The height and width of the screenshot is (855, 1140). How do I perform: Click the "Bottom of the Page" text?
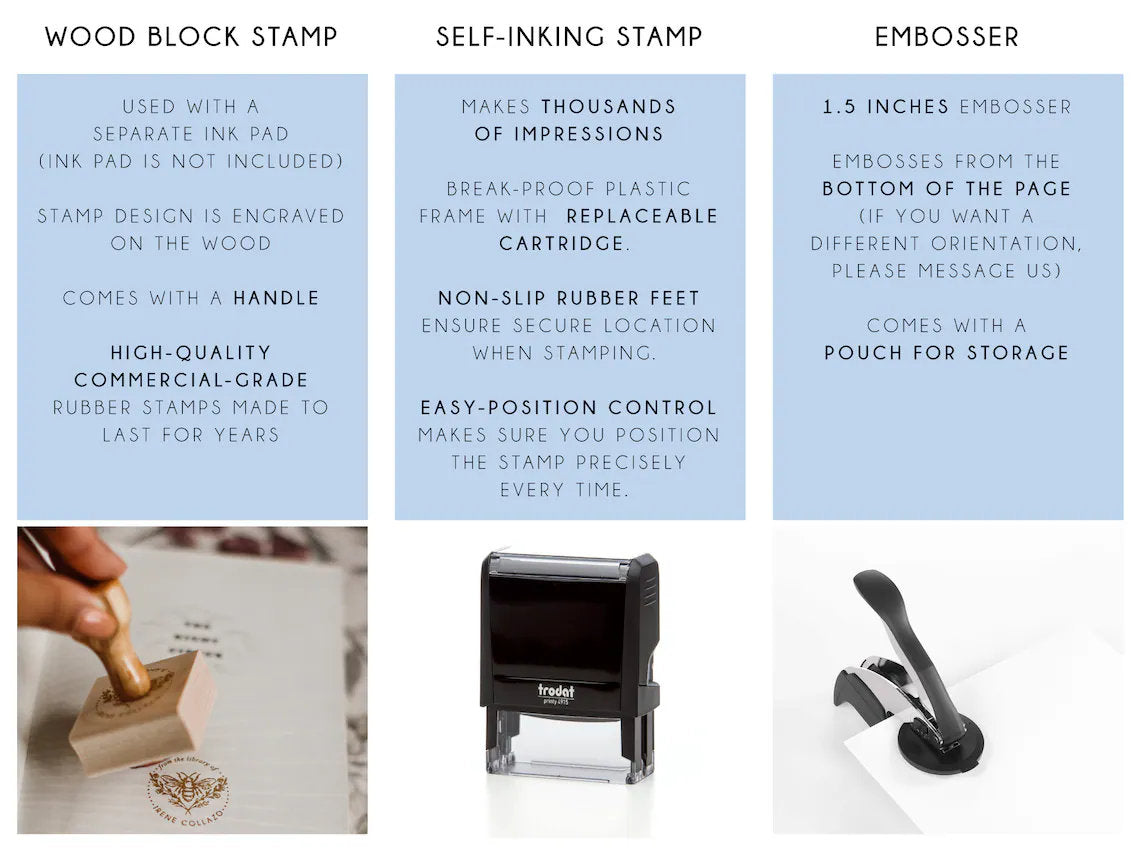pos(947,189)
